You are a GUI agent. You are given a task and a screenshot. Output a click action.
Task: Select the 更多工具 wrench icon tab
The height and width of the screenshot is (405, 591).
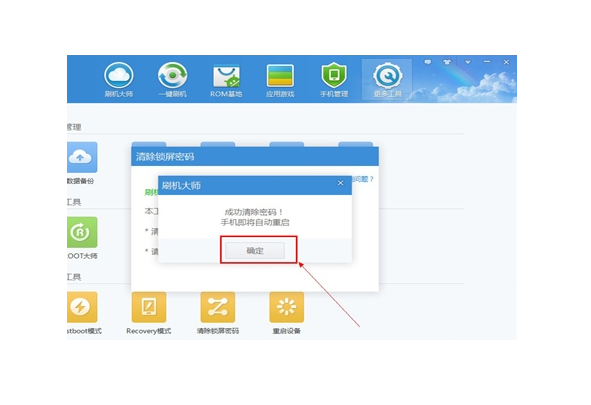[387, 80]
